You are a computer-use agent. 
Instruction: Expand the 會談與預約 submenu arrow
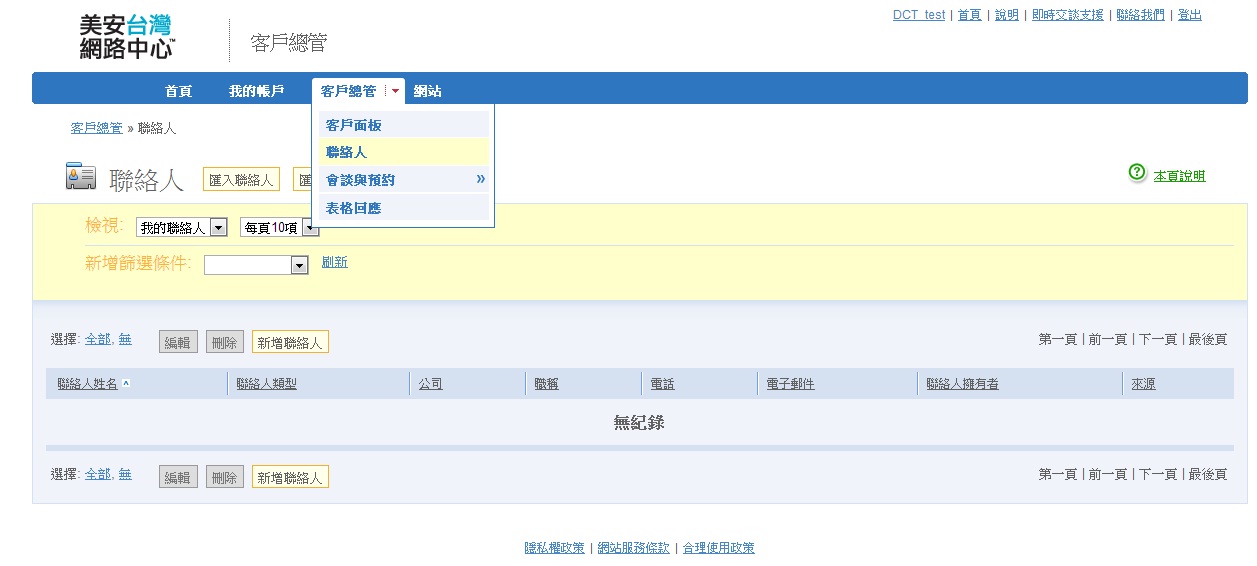(x=480, y=179)
